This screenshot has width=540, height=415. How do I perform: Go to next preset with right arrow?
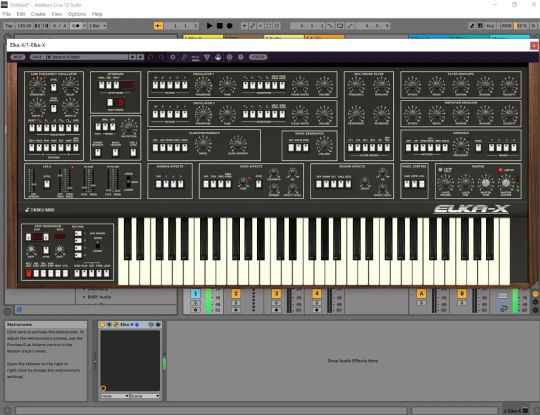click(x=141, y=57)
